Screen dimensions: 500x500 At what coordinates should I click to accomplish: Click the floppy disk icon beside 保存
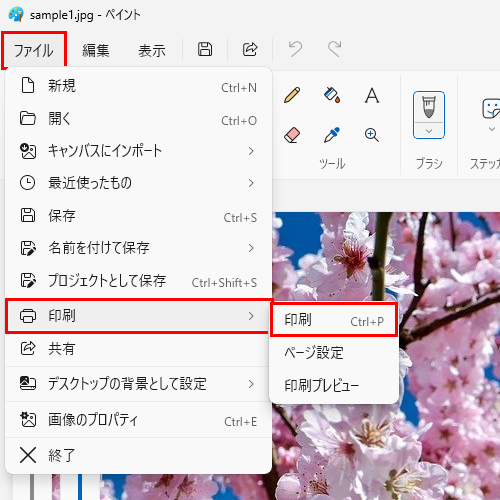click(28, 215)
